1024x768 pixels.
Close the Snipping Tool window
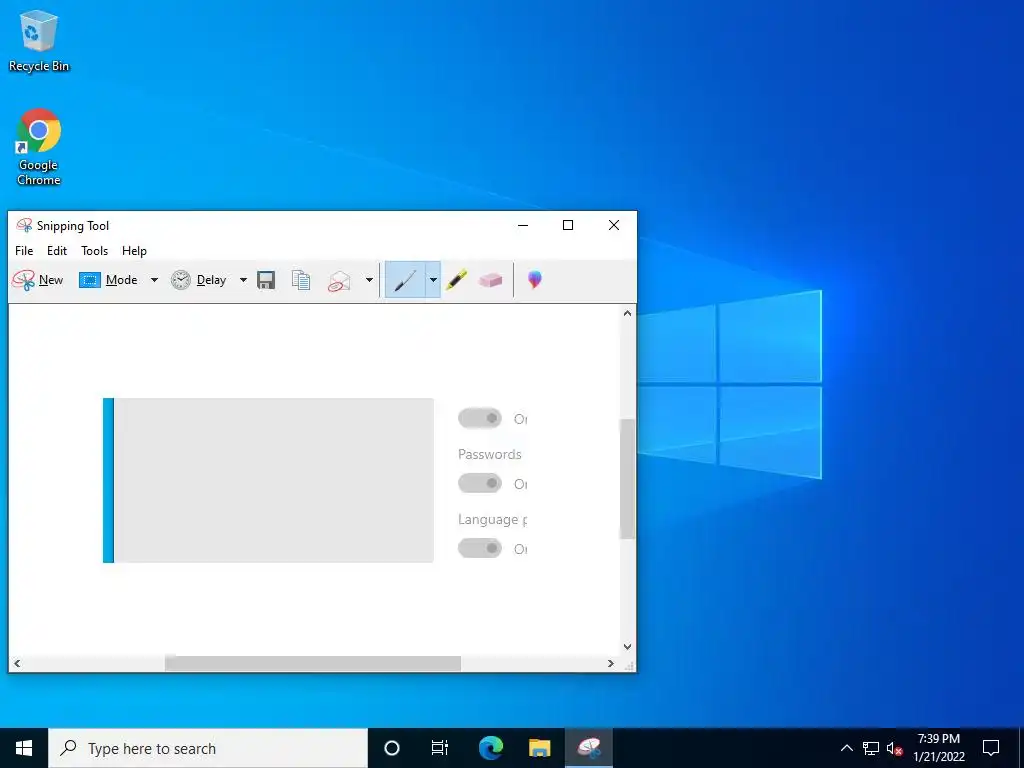pos(614,225)
